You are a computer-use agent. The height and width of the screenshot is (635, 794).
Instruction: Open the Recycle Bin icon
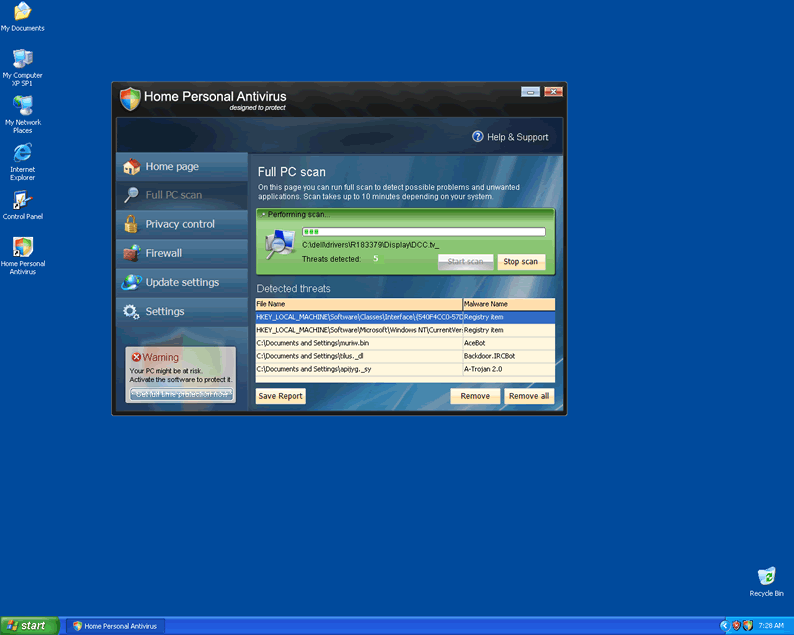(766, 577)
